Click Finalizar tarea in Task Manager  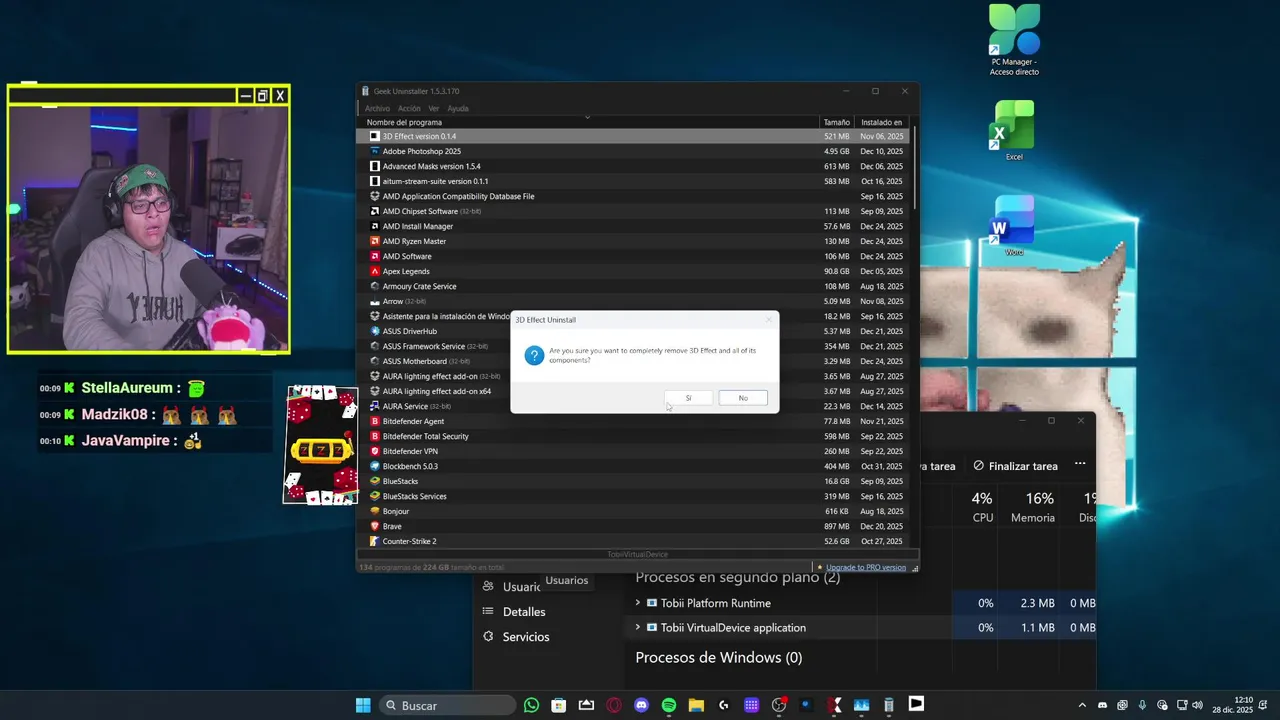click(1015, 466)
